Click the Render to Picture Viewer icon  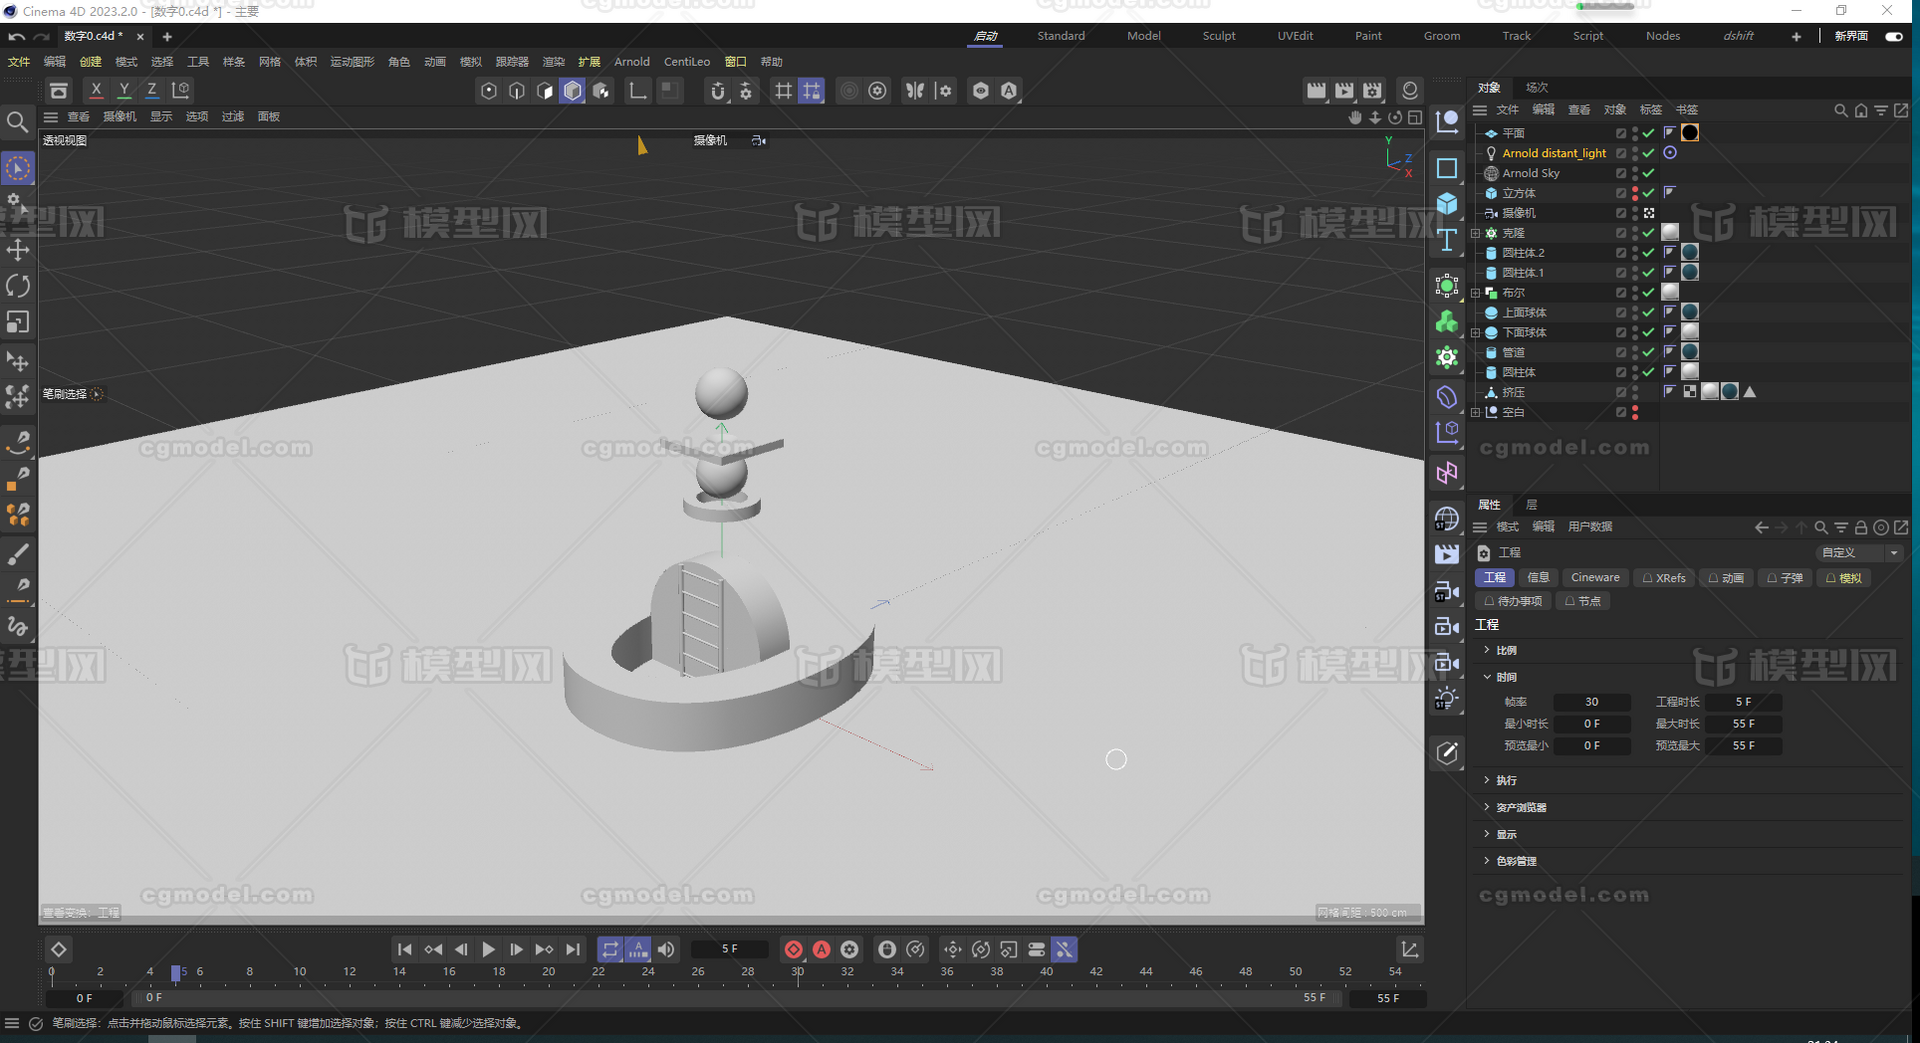[1344, 90]
